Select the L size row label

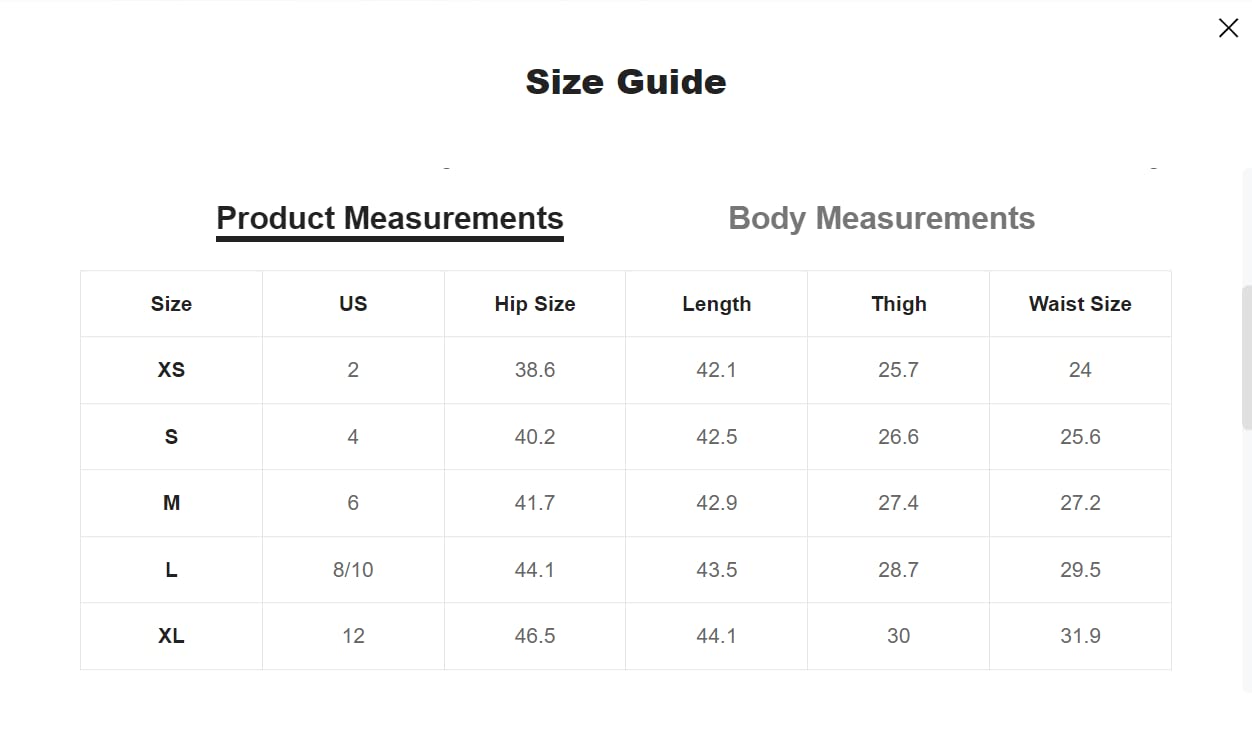coord(171,570)
